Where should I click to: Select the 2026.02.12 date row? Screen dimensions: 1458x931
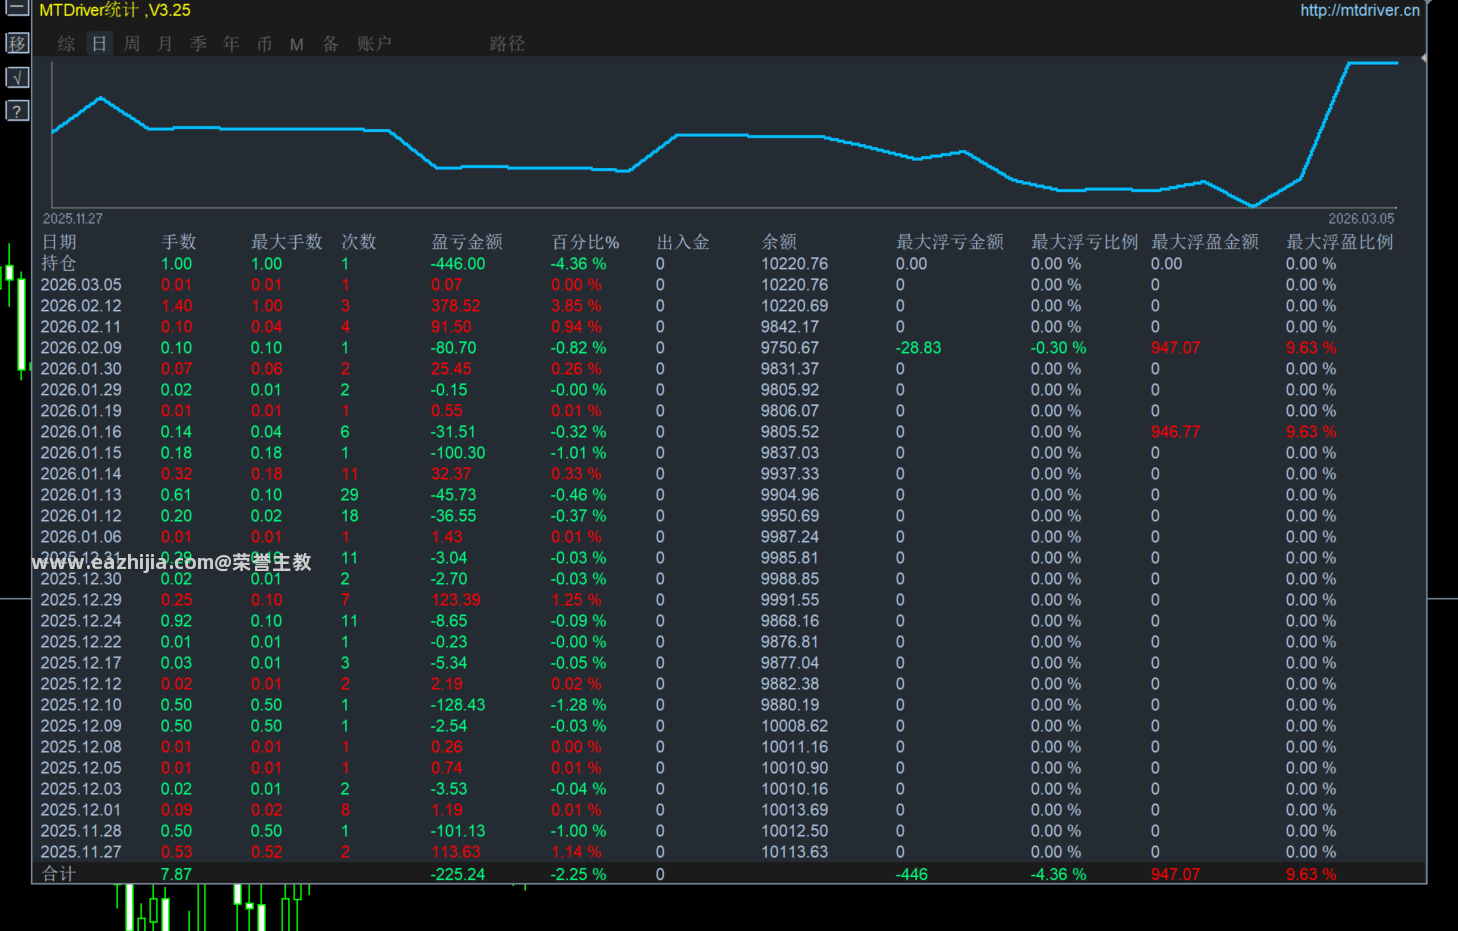point(81,306)
